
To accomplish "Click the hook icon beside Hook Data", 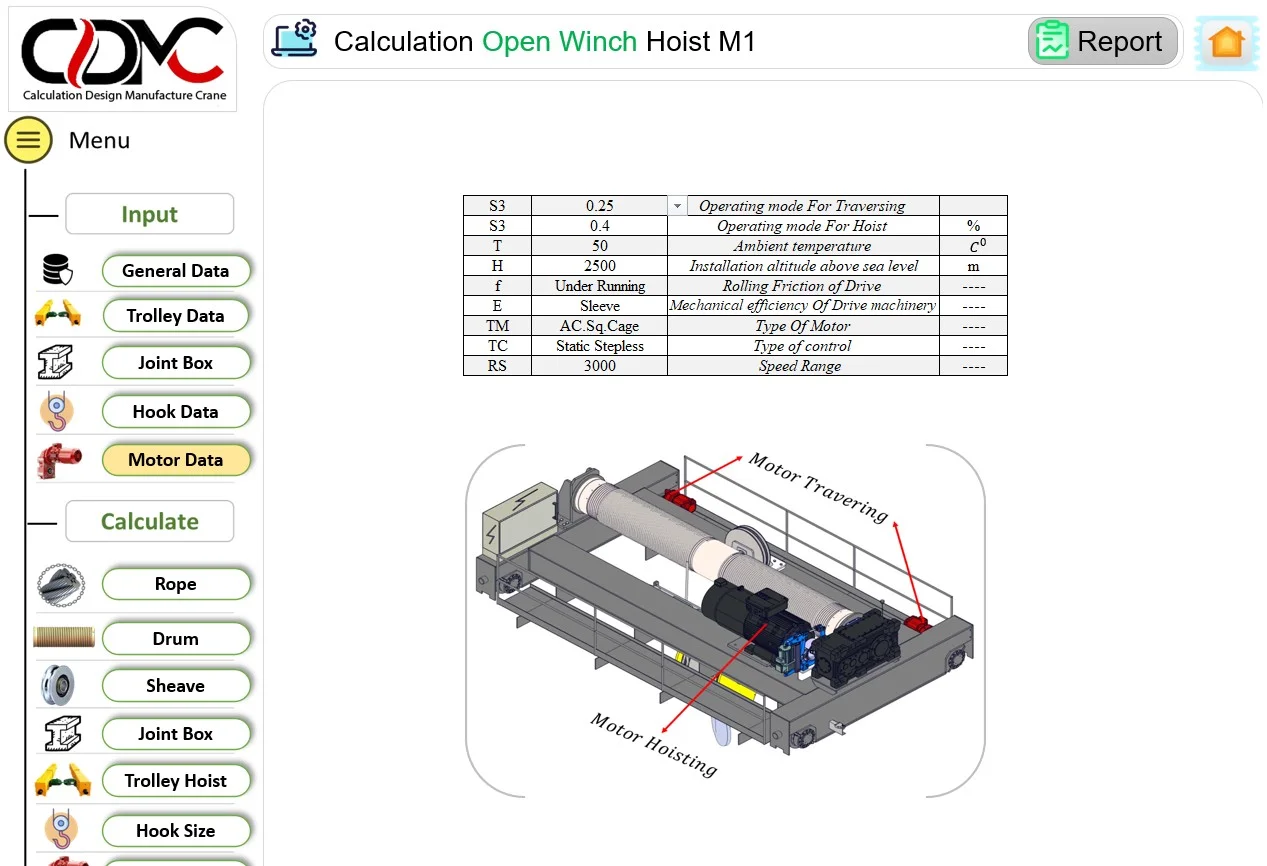I will [58, 411].
